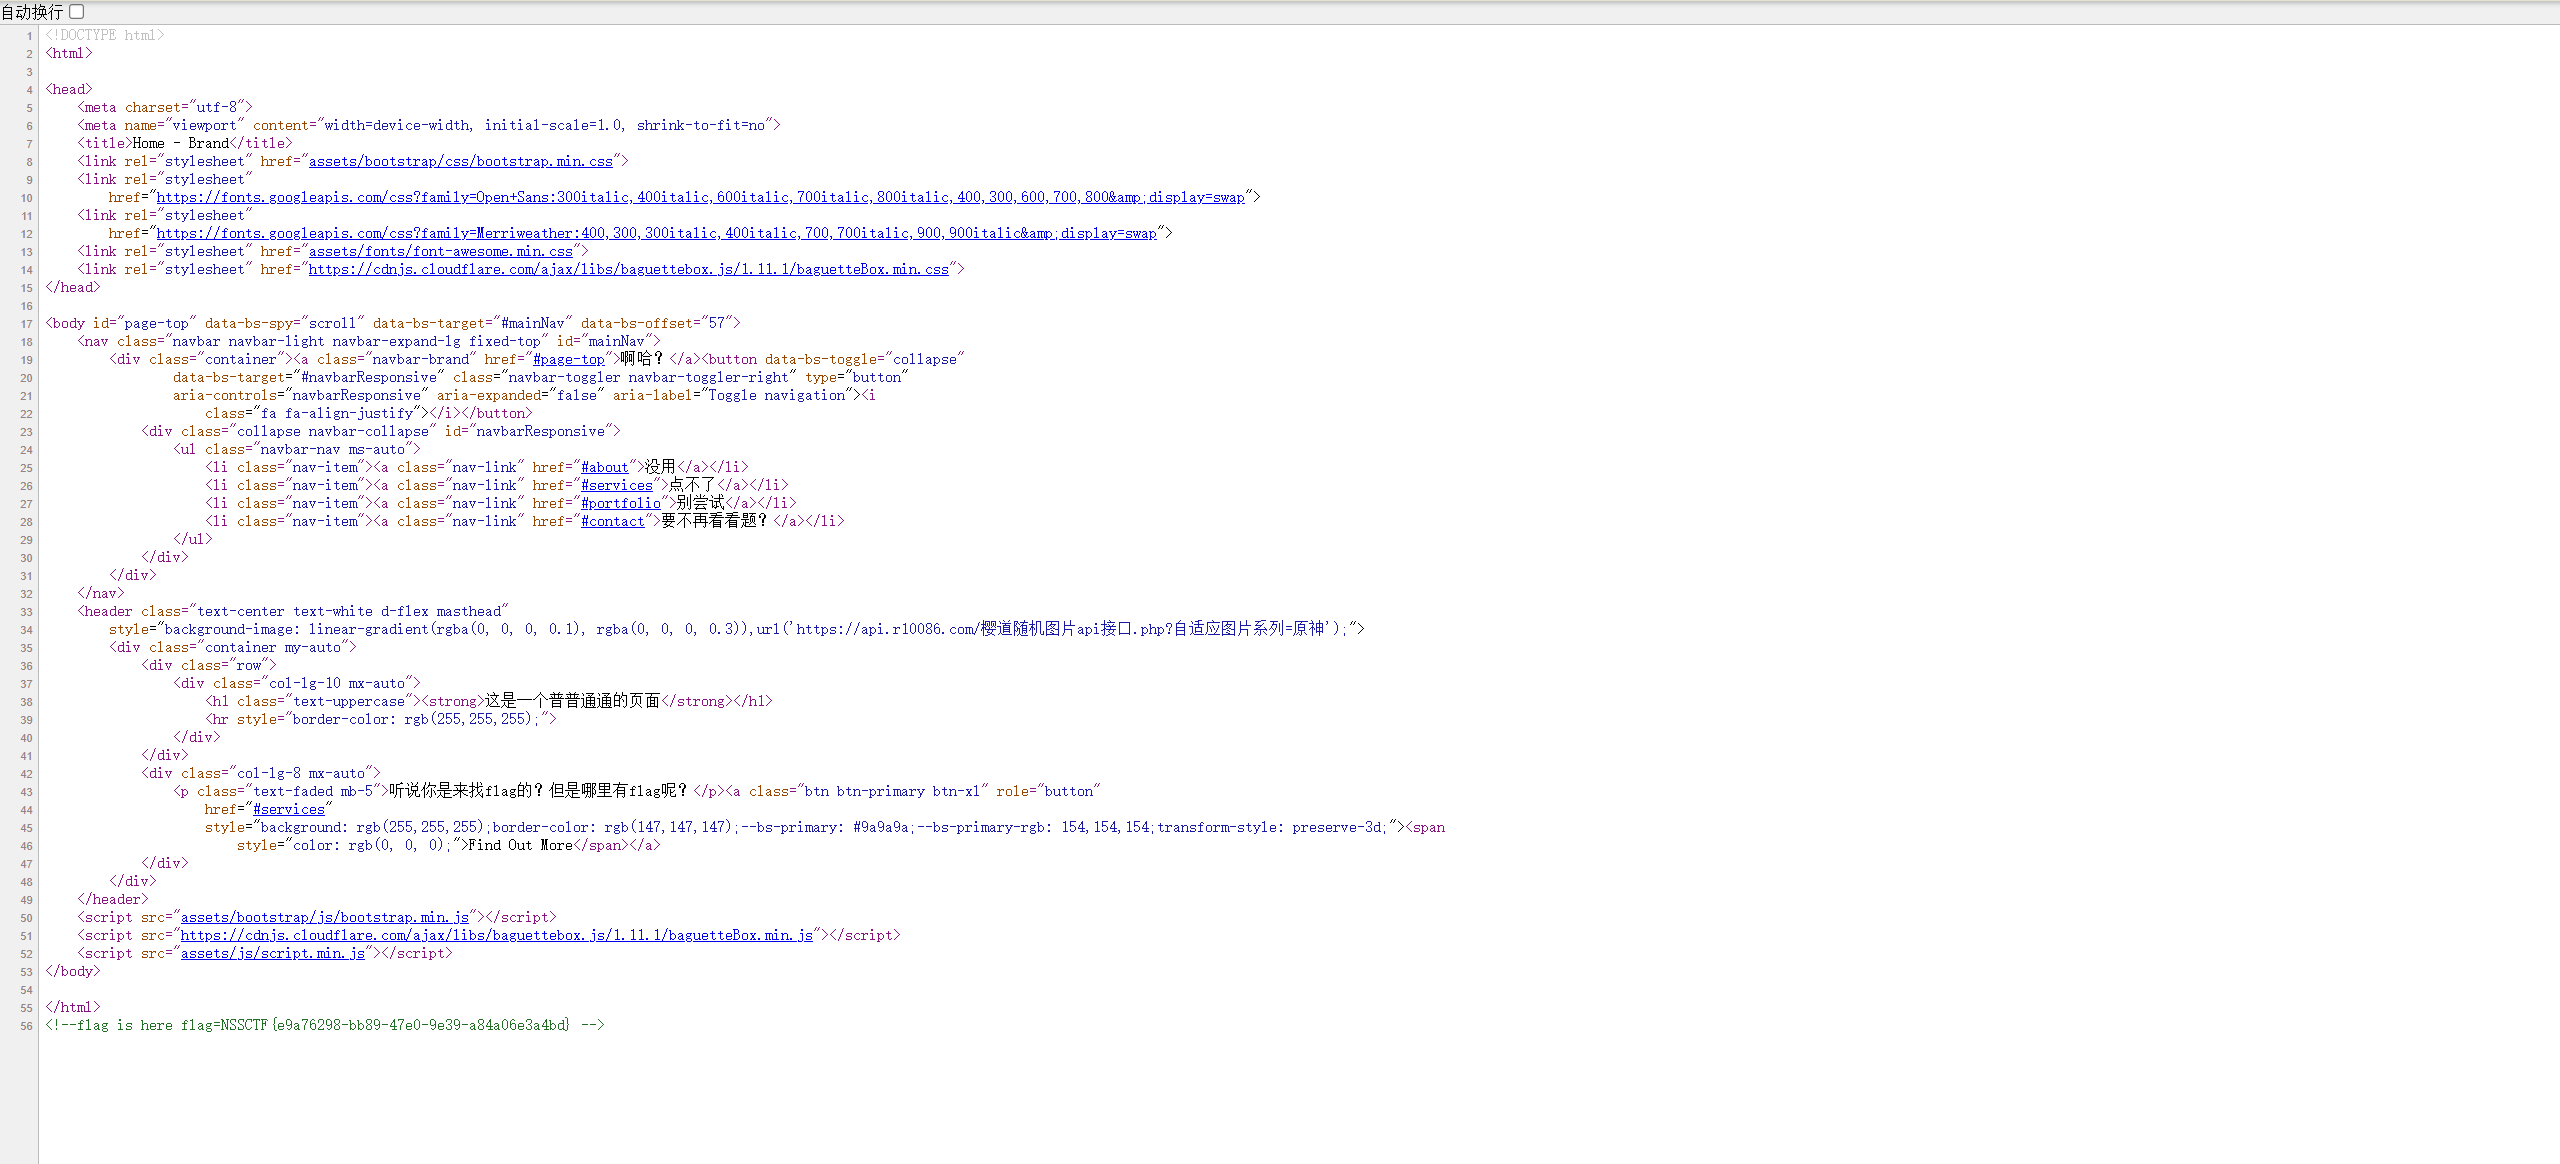Click the #services anchor link on line 26
Screen dimensions: 2560x1164
point(617,485)
